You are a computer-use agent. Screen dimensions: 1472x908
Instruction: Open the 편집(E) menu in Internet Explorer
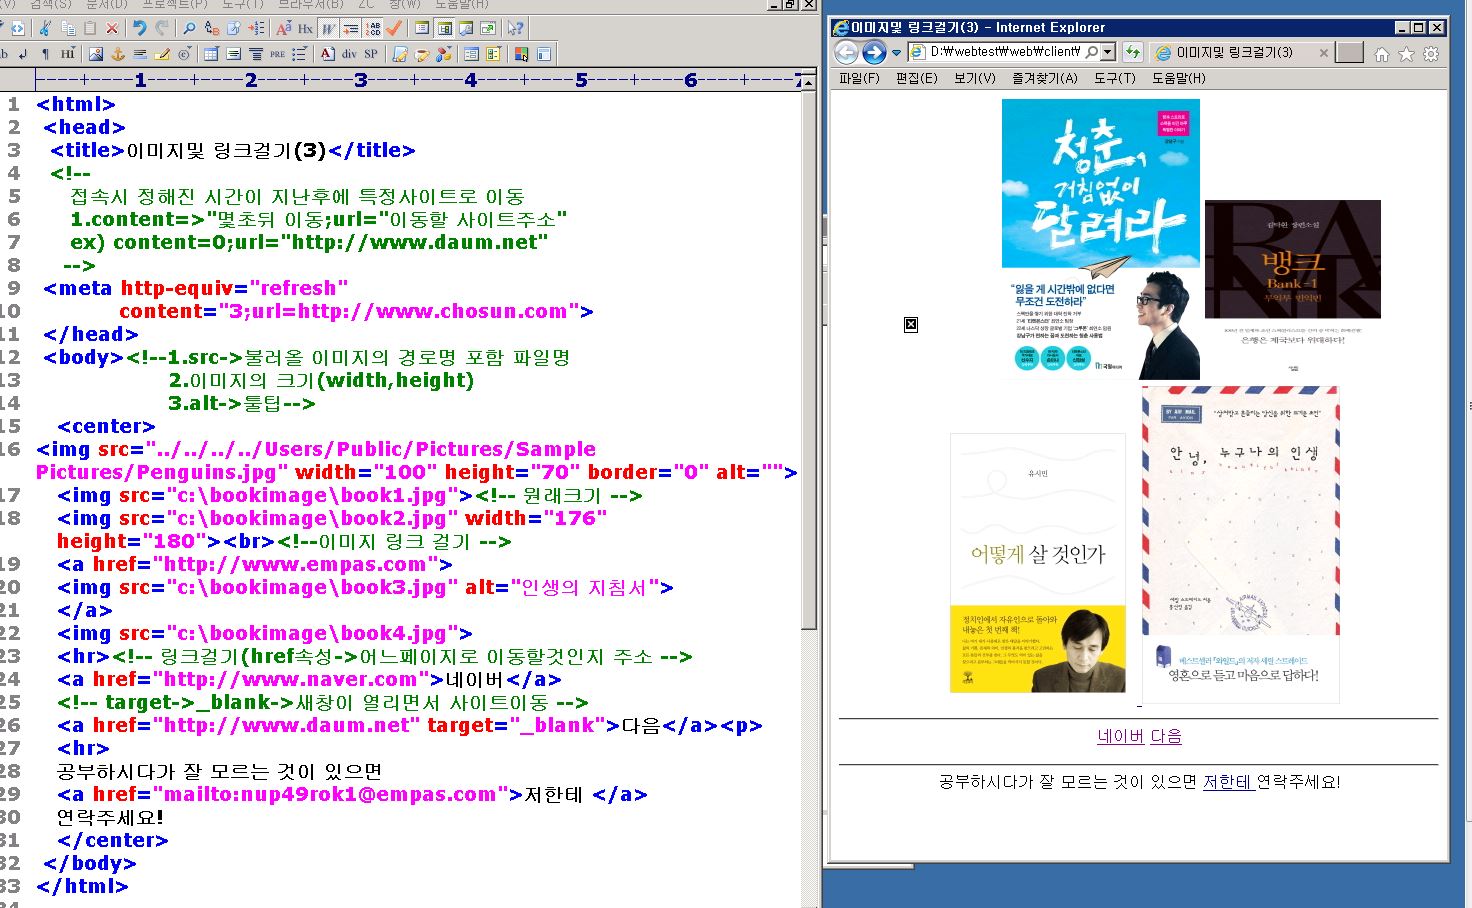point(916,78)
